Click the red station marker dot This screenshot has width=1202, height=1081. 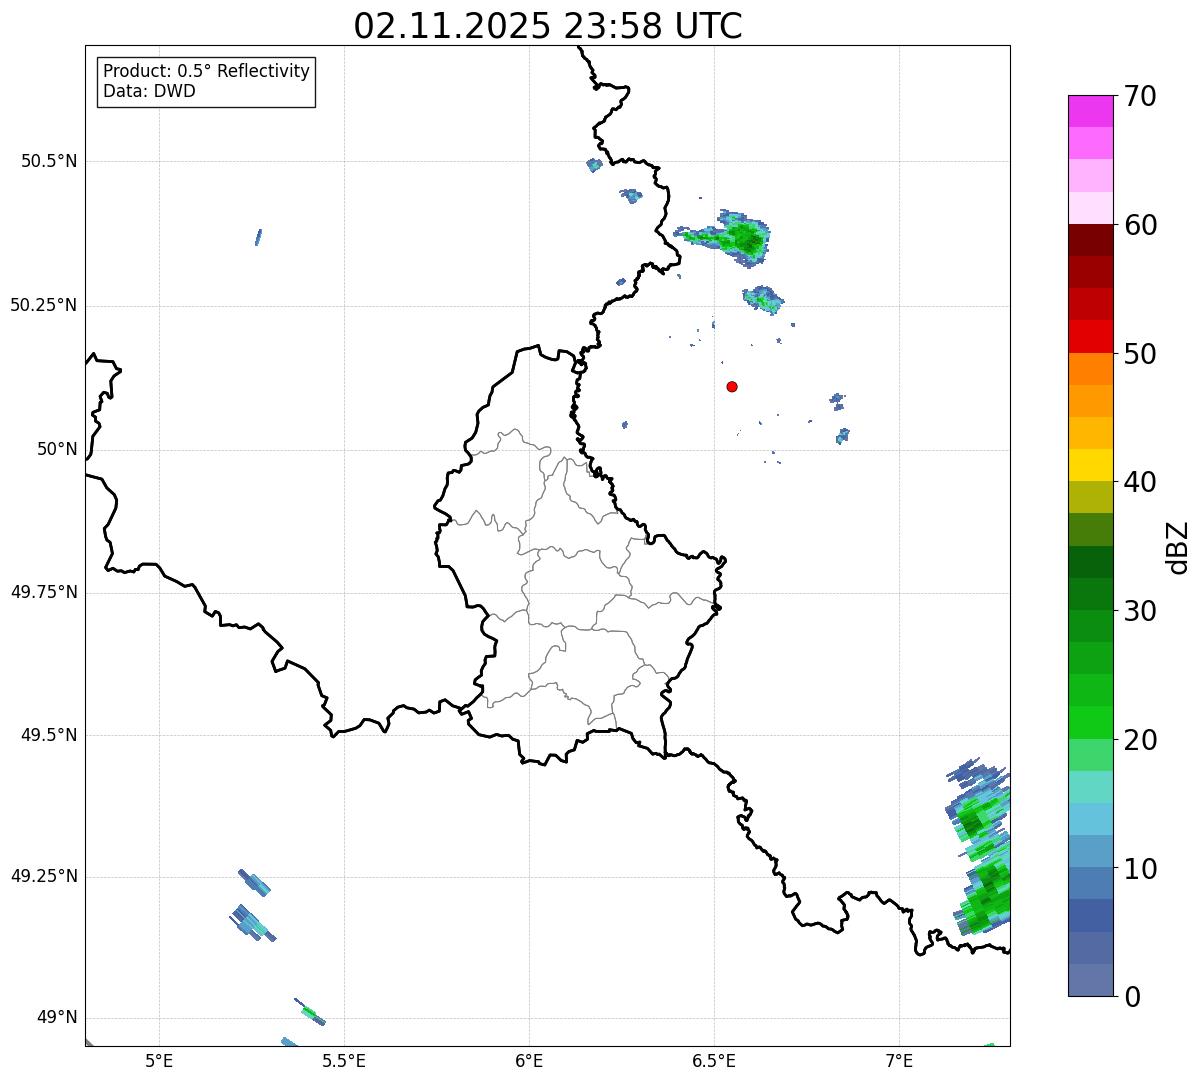[732, 386]
